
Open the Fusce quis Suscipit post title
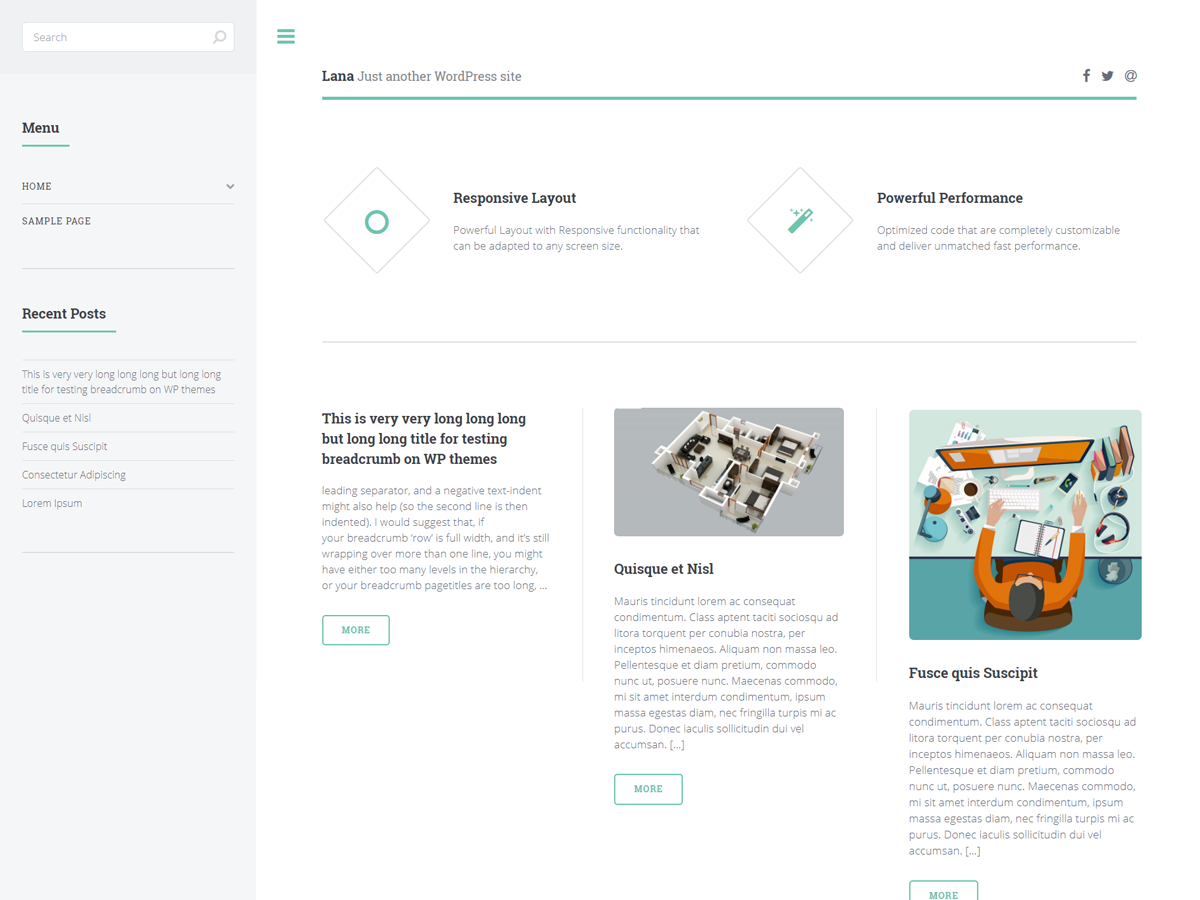click(973, 673)
